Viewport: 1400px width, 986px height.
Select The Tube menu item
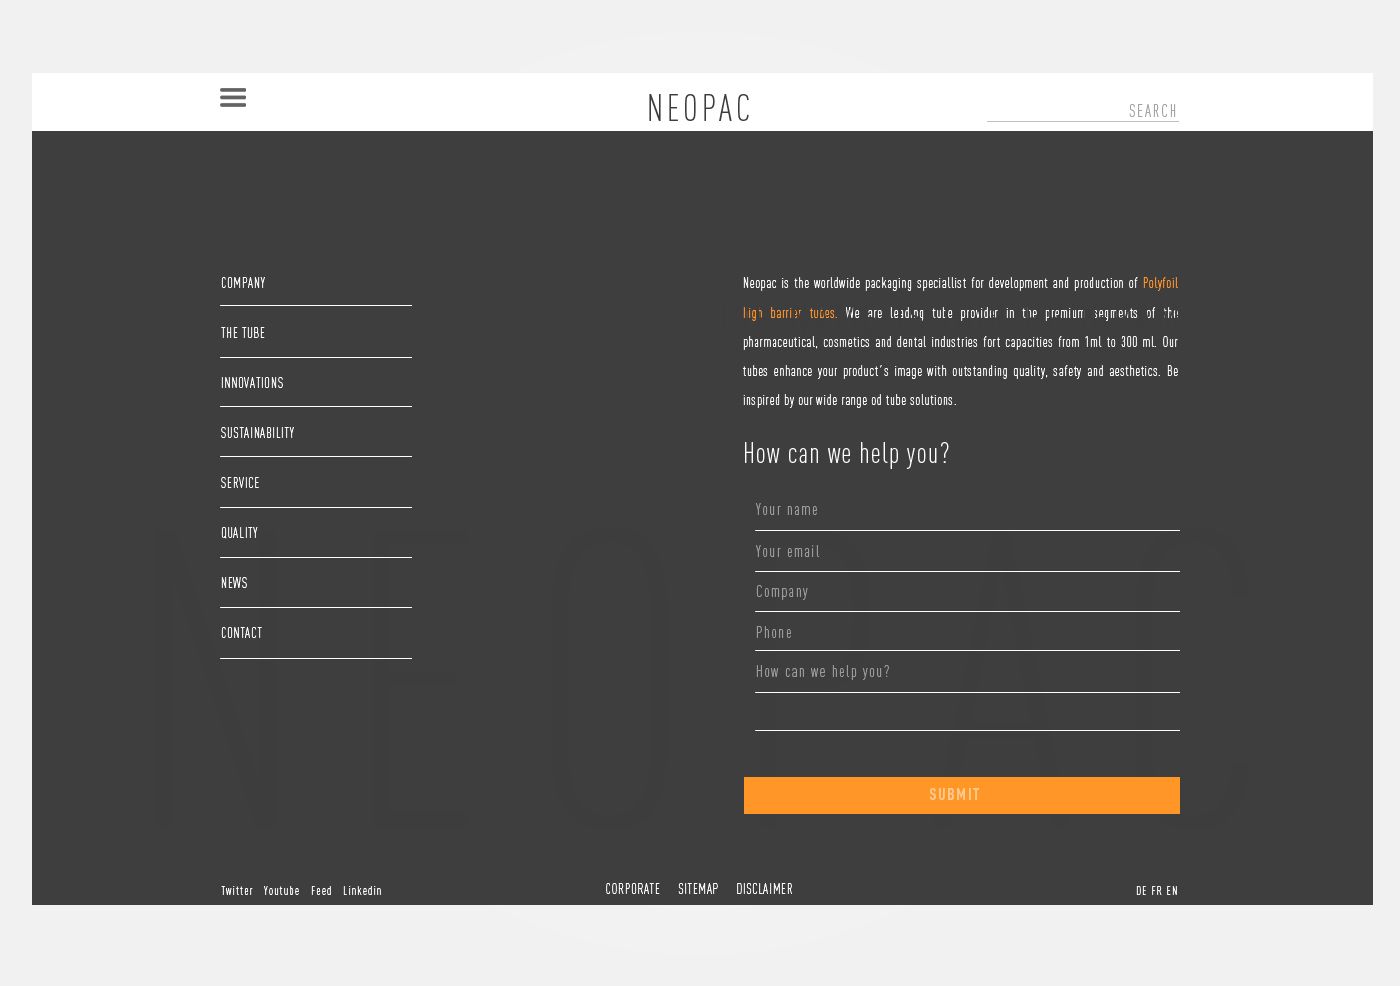click(x=243, y=333)
